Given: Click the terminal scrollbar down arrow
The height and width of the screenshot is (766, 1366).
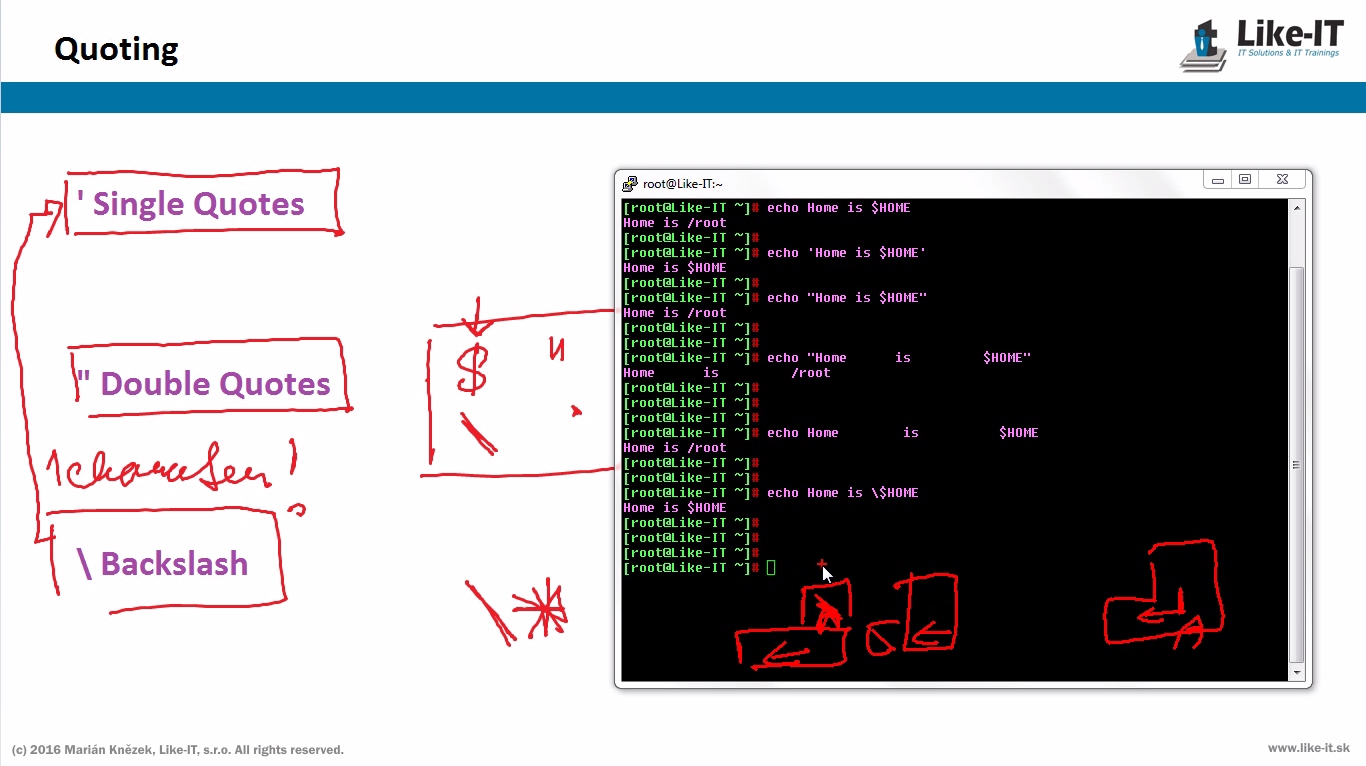Looking at the screenshot, I should click(1297, 674).
